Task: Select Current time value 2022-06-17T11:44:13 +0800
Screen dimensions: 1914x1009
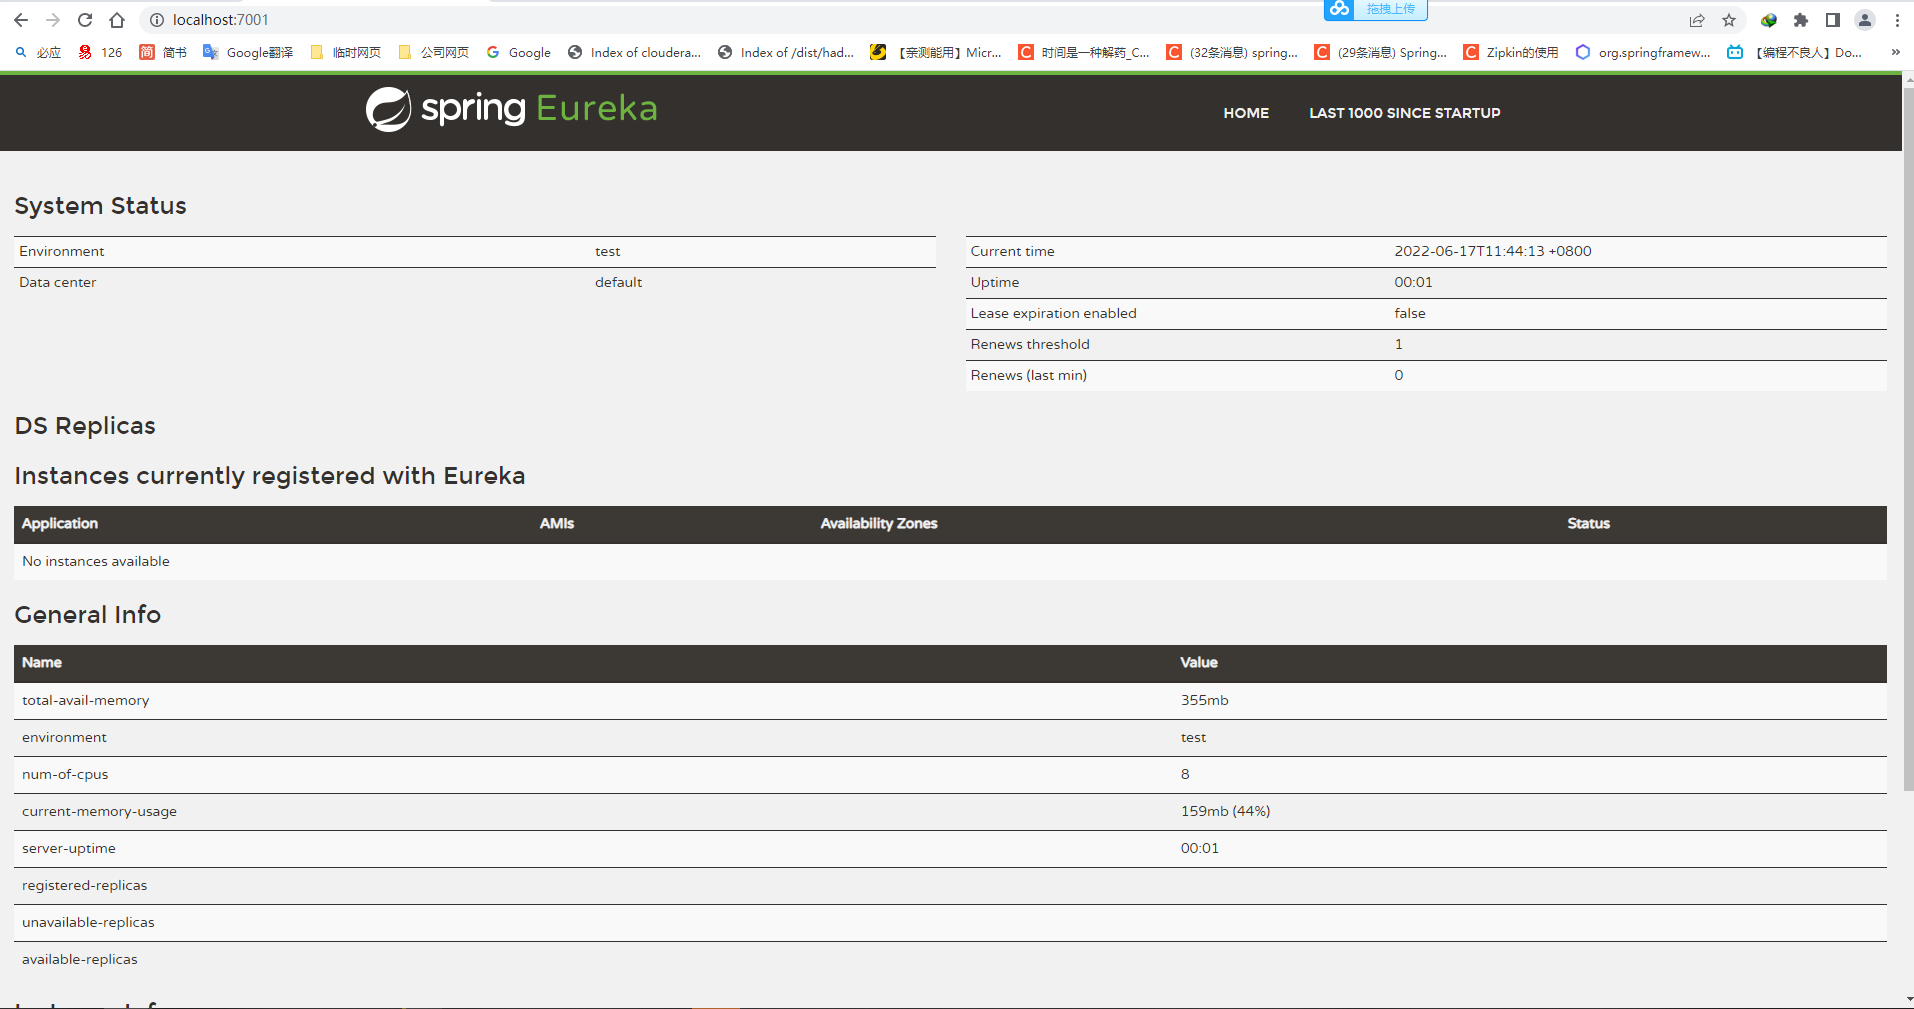Action: tap(1493, 251)
